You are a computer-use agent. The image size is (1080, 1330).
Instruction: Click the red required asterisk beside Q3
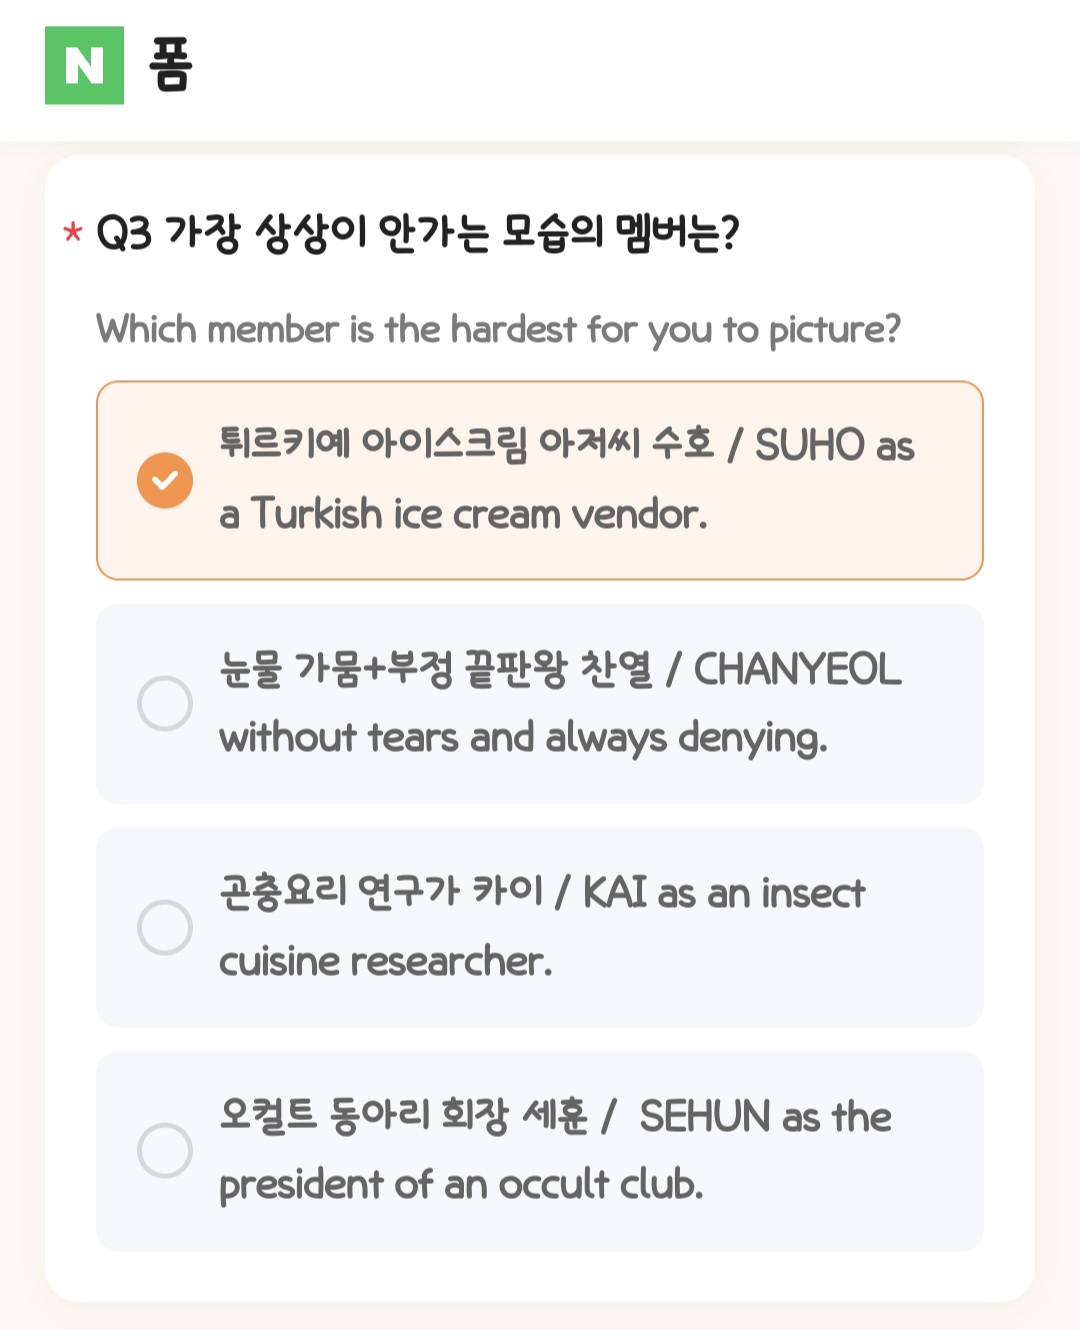(x=72, y=234)
